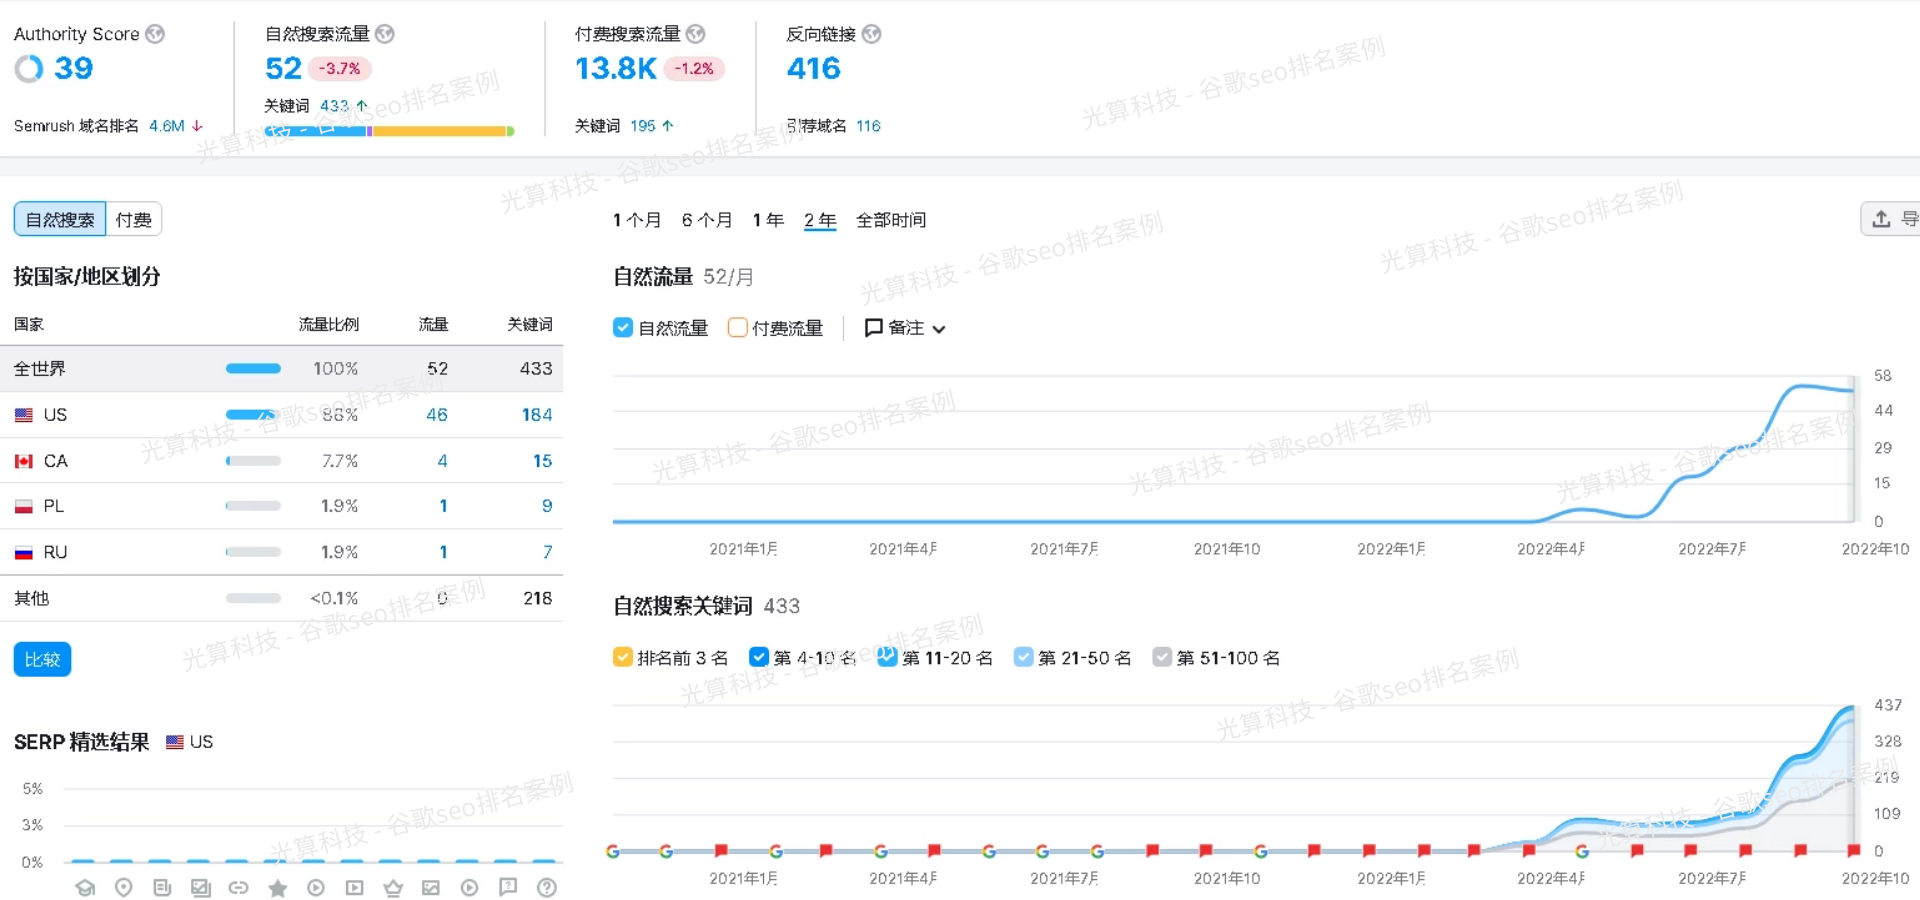Click the link chain SERP feature icon
1920x900 pixels.
point(238,887)
